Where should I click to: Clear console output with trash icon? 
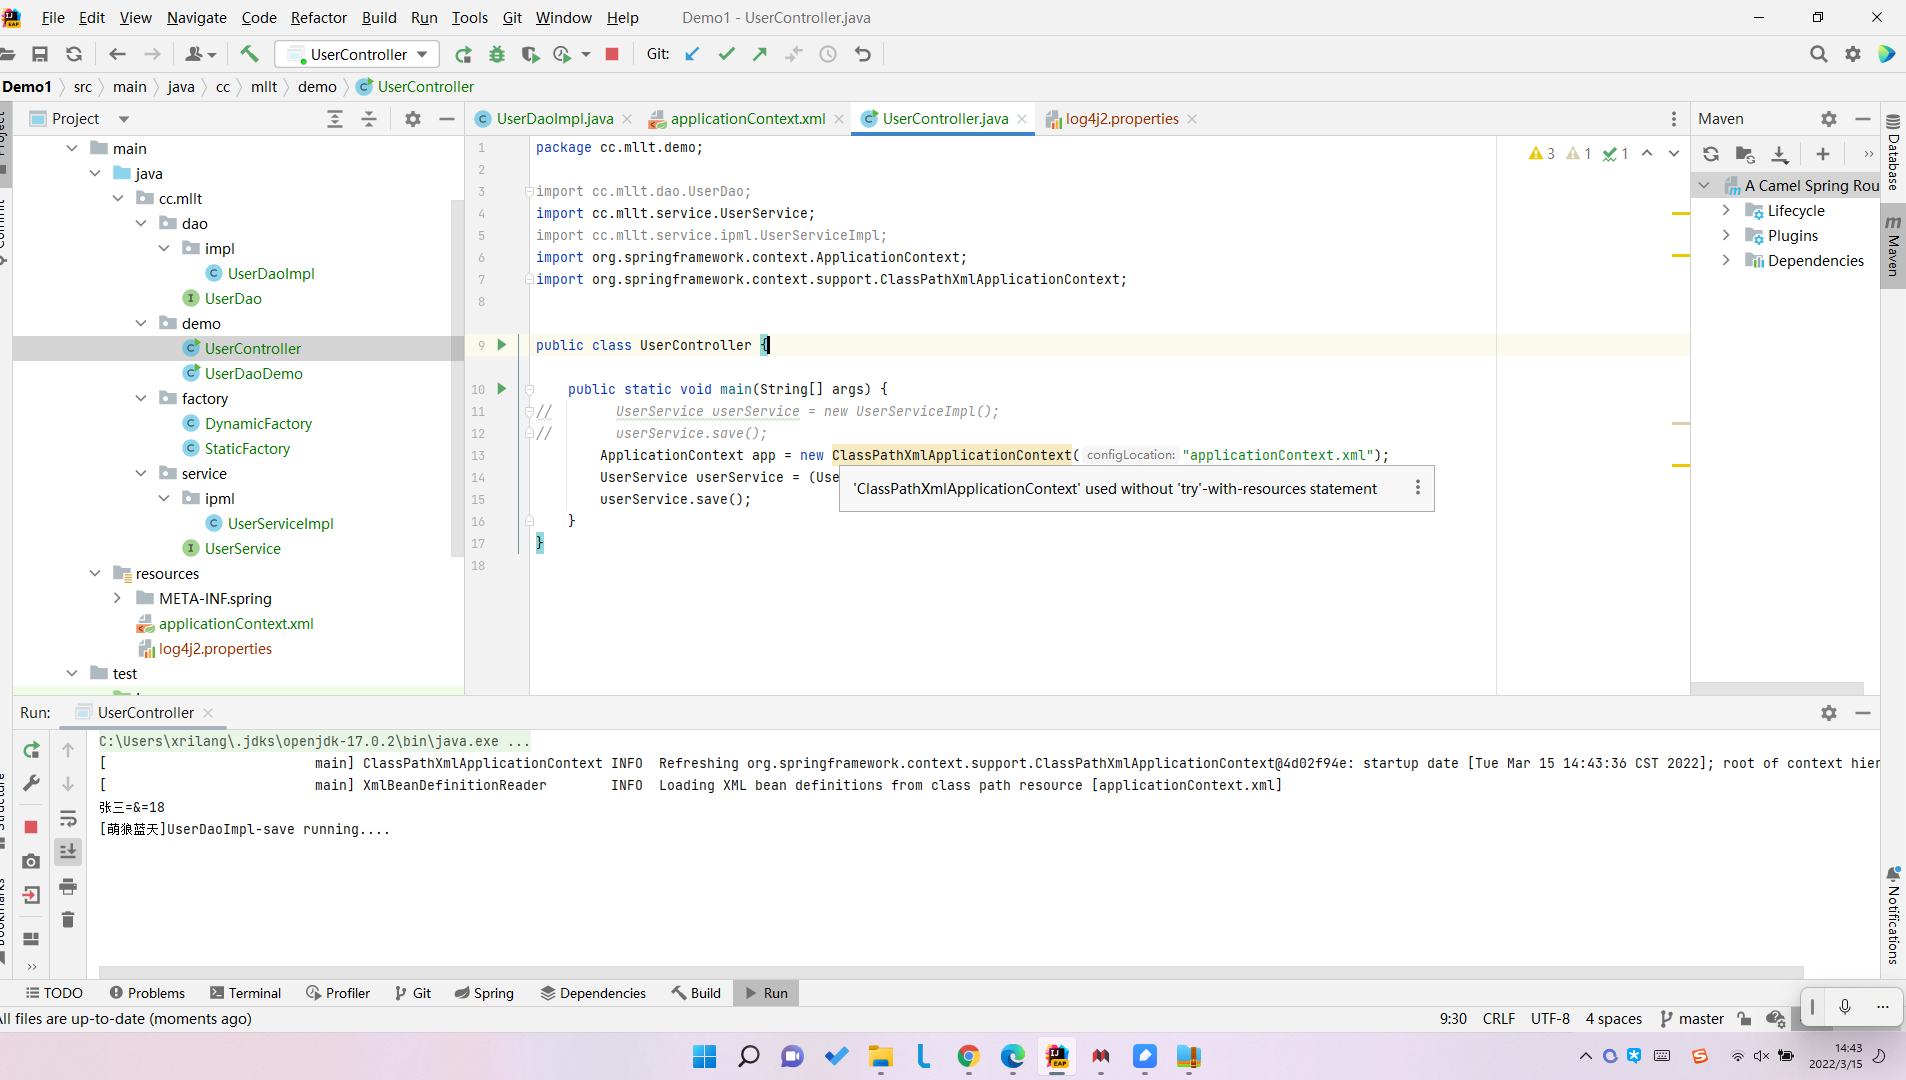coord(68,920)
